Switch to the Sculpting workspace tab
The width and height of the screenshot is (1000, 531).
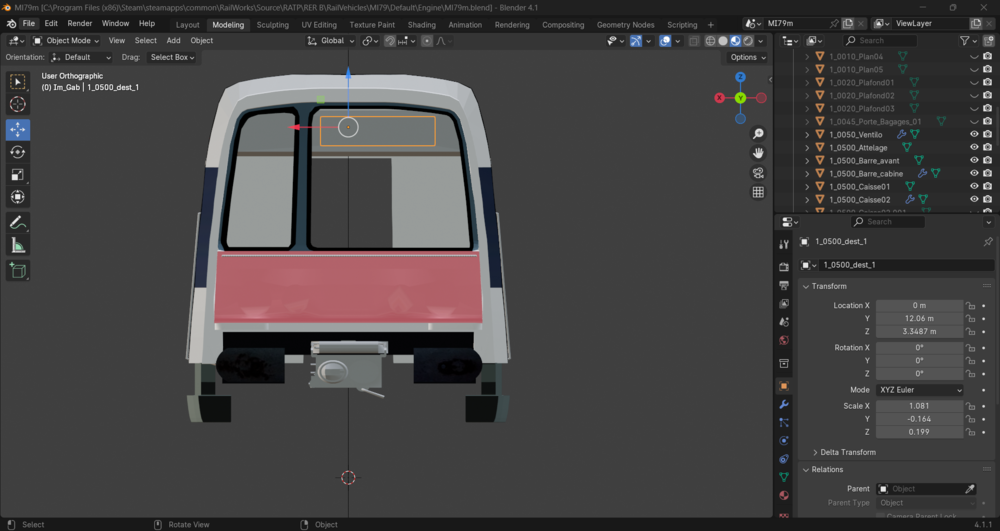(x=272, y=25)
